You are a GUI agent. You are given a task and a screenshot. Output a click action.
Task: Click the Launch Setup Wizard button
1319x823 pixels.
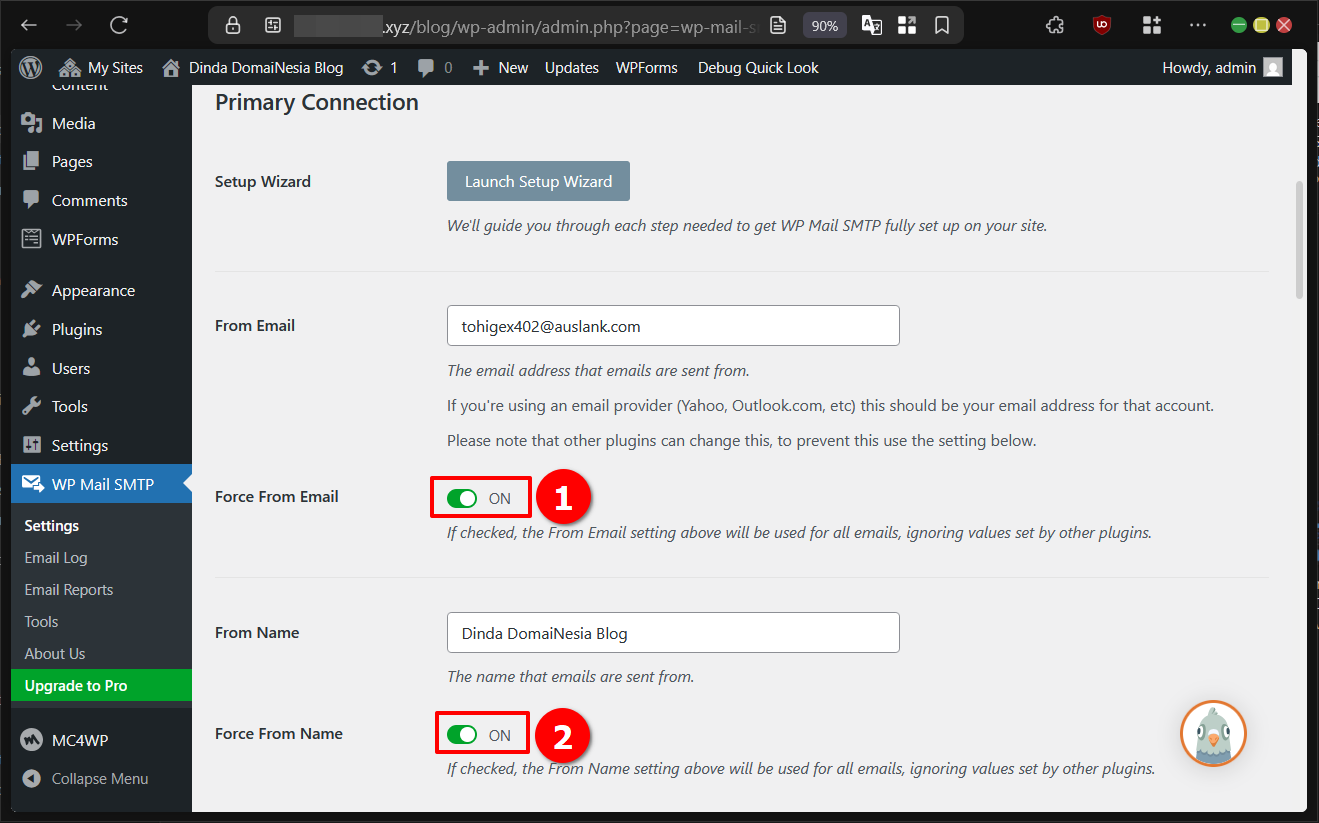point(538,181)
